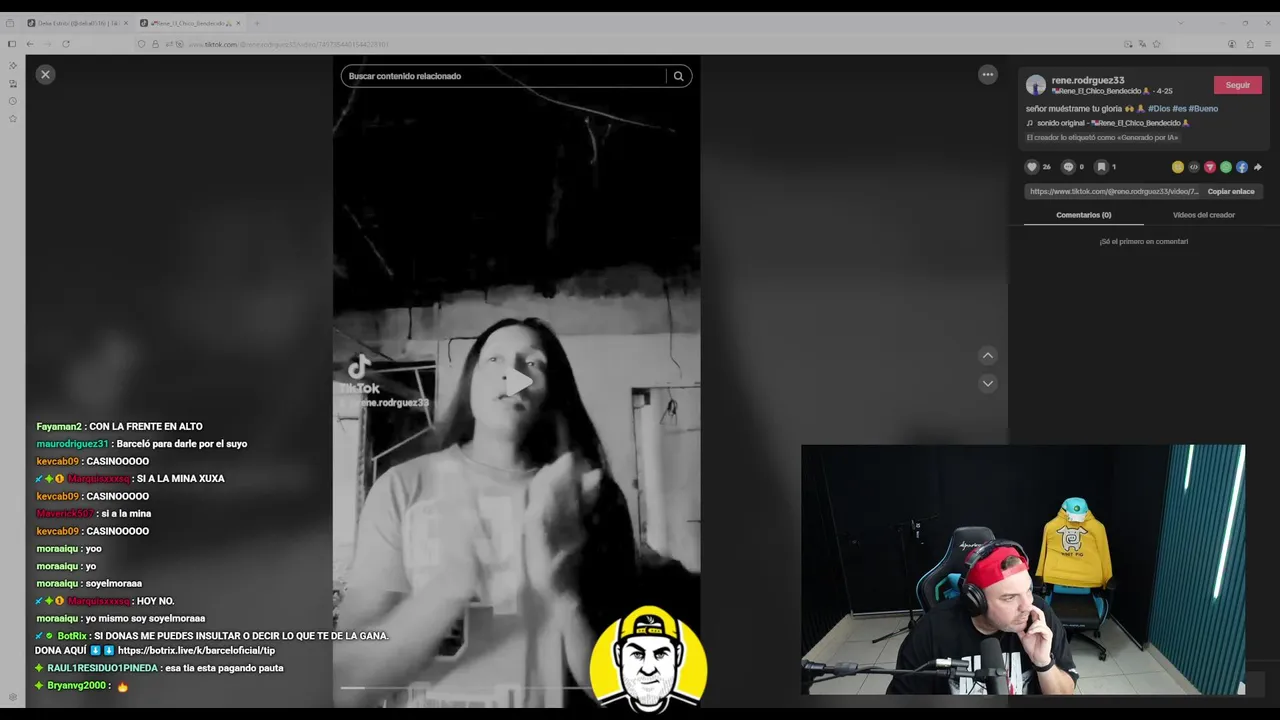This screenshot has height=720, width=1280.
Task: Save the video with the bookmark icon
Action: click(x=1101, y=167)
